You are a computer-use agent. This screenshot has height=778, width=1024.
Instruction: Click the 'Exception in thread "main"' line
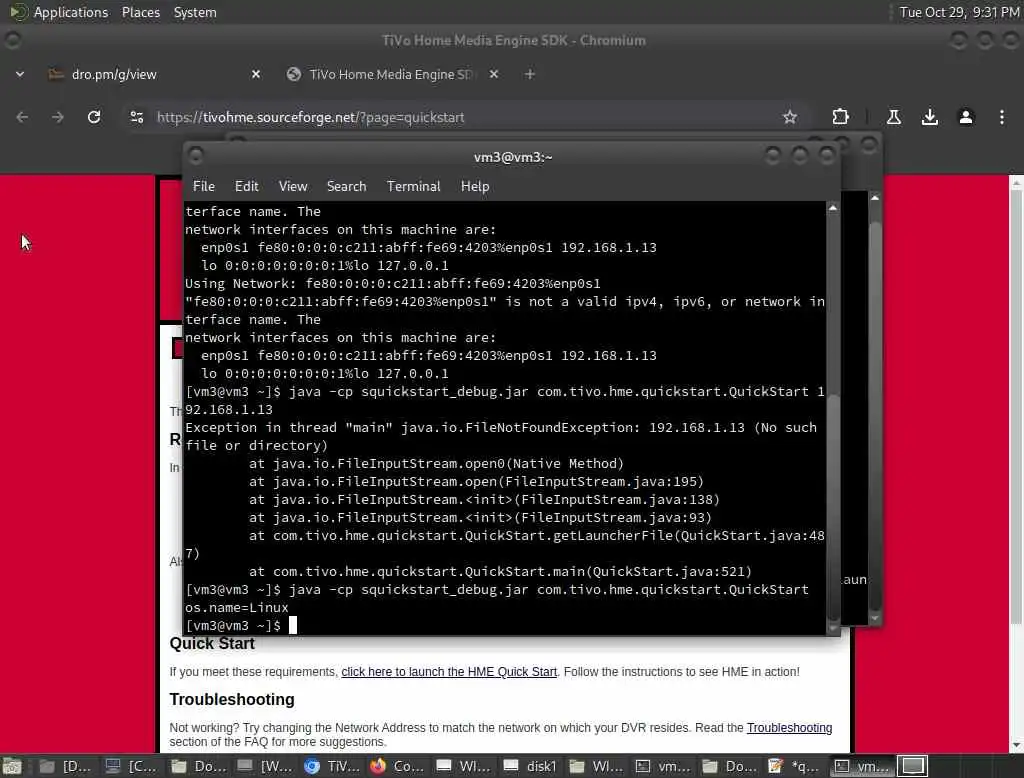pyautogui.click(x=501, y=428)
